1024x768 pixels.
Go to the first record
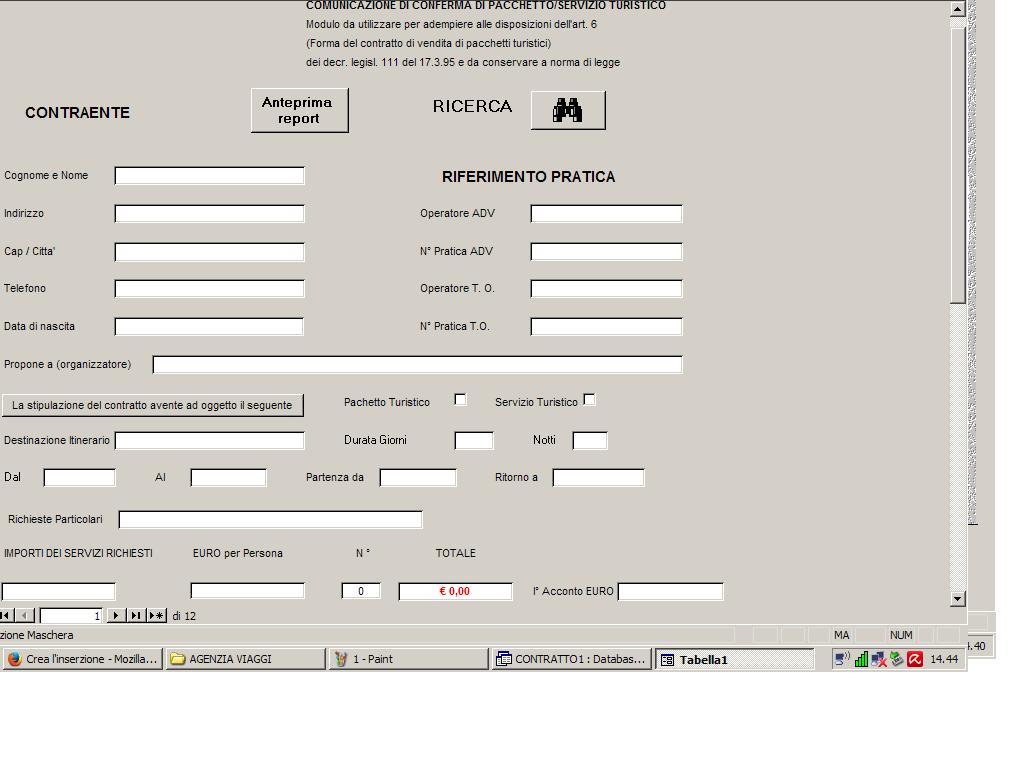(x=7, y=616)
